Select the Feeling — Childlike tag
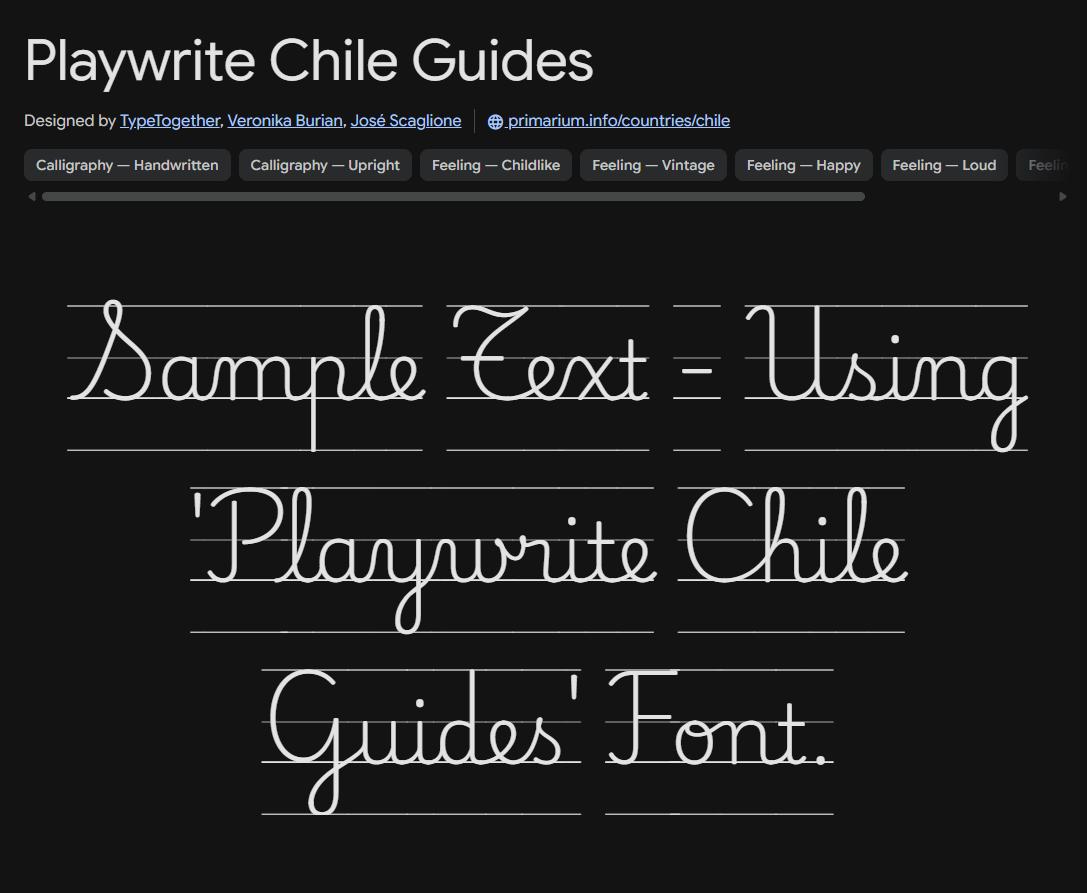Viewport: 1087px width, 893px height. (x=496, y=165)
